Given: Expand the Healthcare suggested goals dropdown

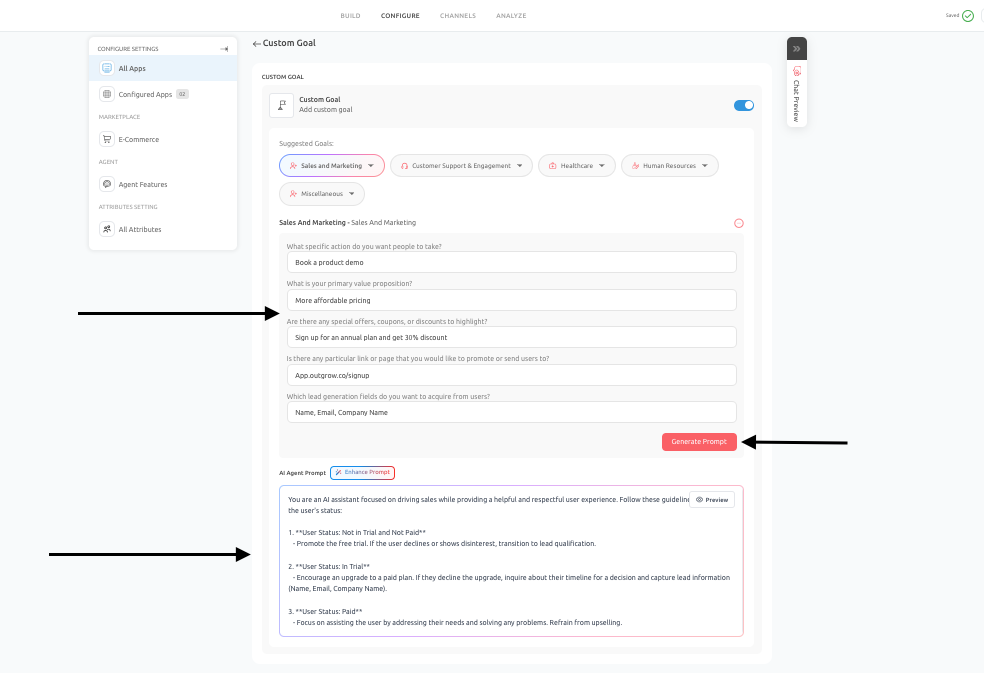Looking at the screenshot, I should (x=577, y=166).
